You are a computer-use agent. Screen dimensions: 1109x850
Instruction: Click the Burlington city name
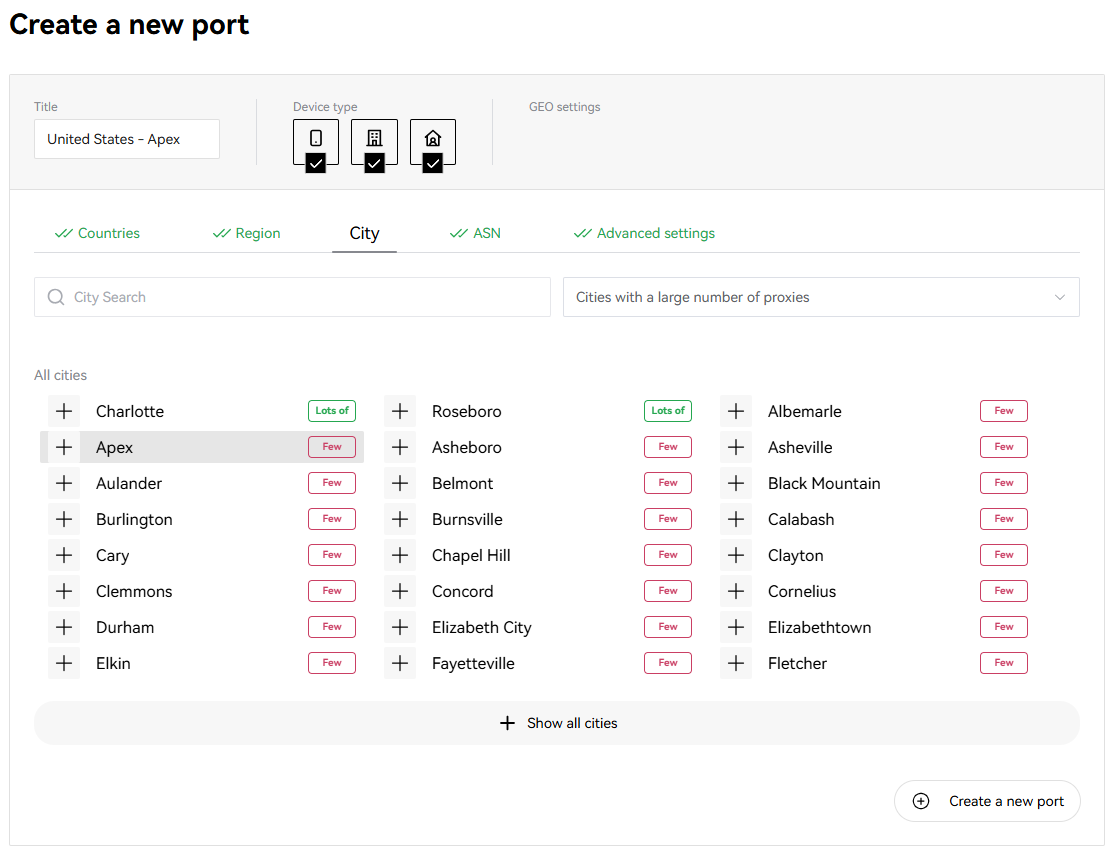tap(134, 520)
